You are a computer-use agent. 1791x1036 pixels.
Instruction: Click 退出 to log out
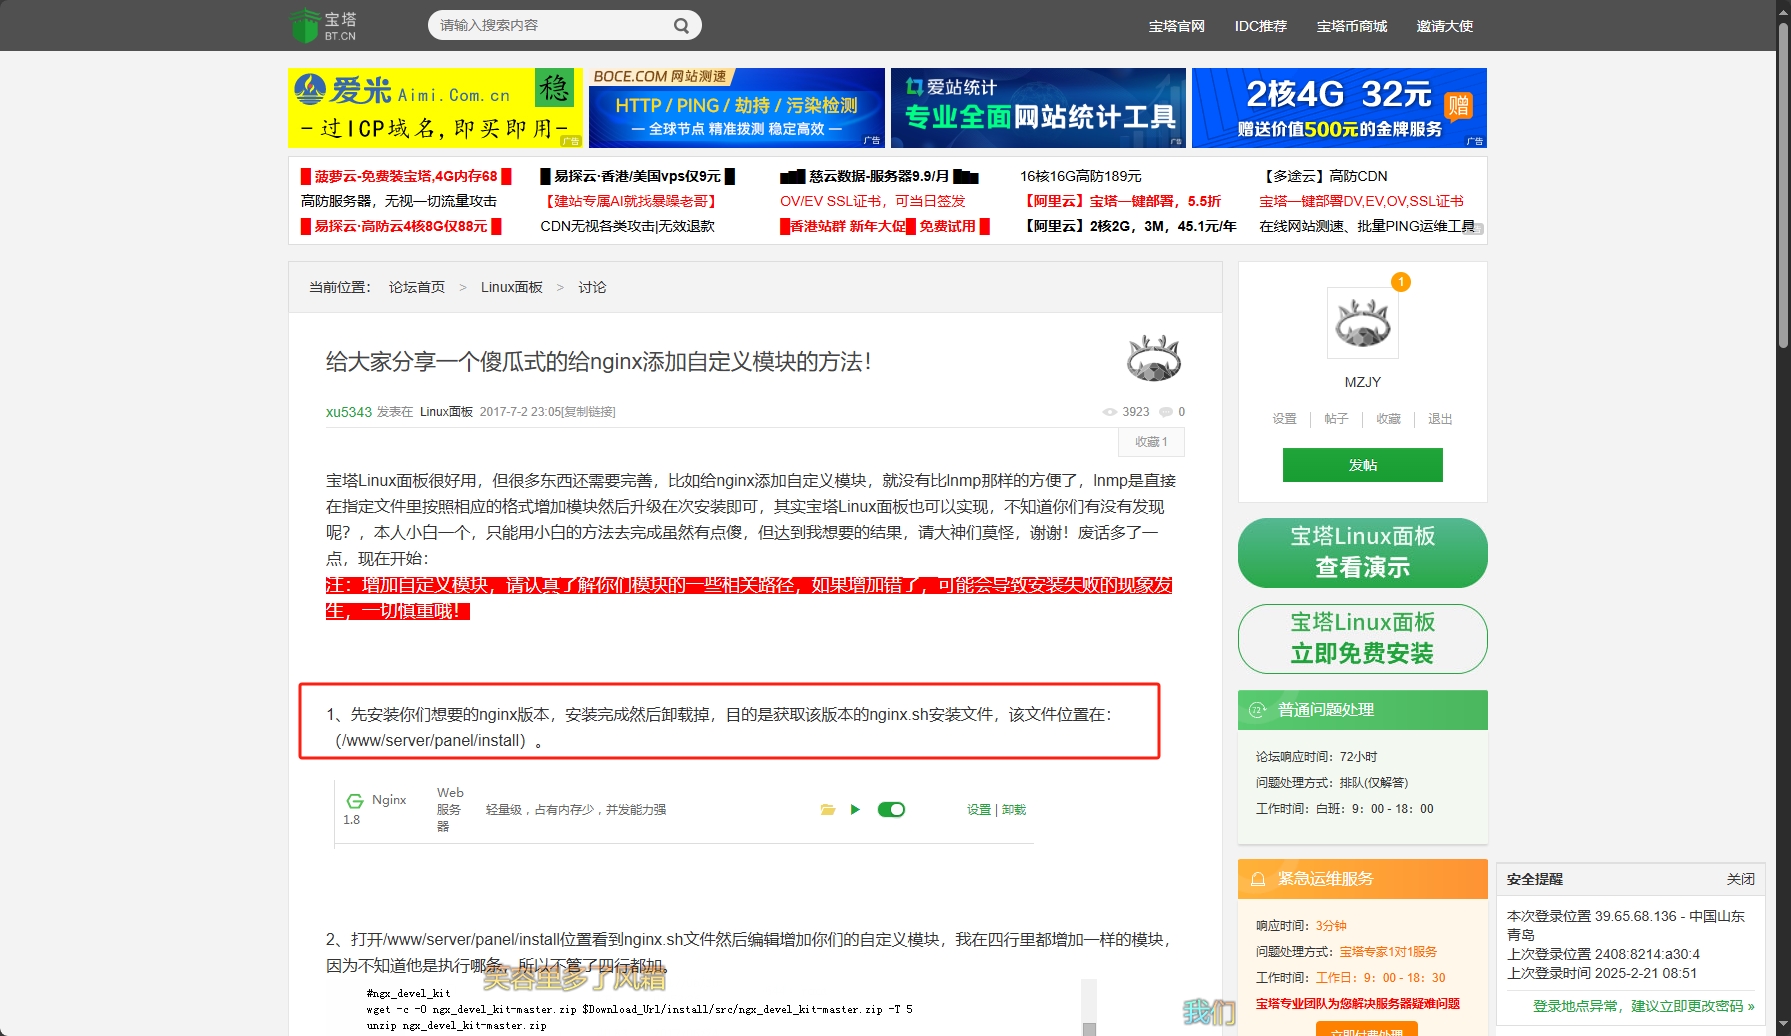click(x=1439, y=419)
